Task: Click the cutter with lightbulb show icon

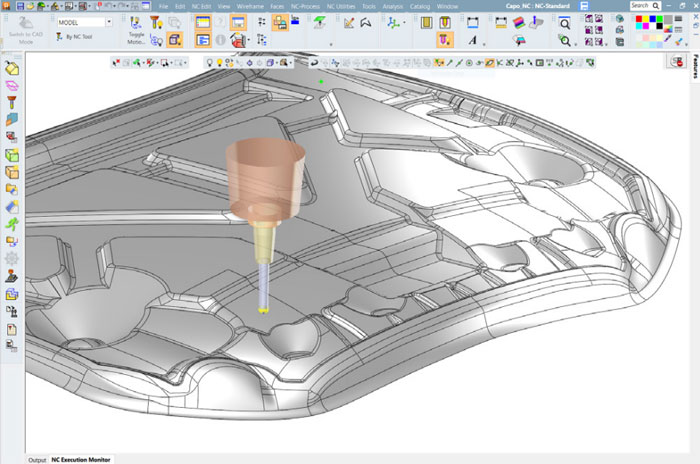Action: tap(156, 22)
